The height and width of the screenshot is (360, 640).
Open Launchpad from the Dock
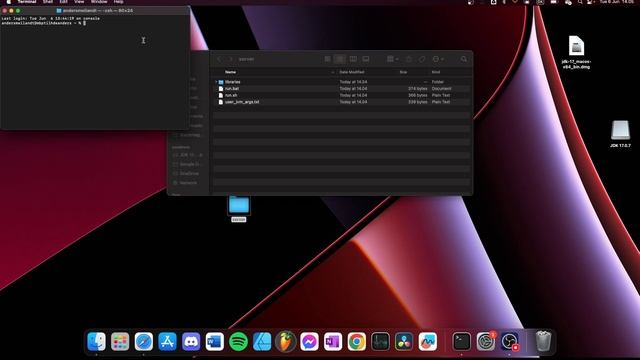coord(120,342)
